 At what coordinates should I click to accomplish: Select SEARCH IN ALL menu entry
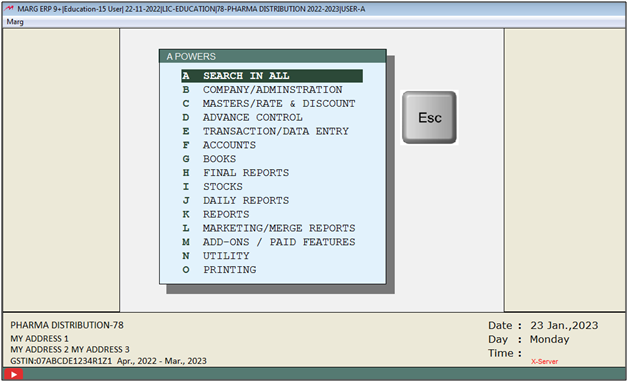(272, 76)
